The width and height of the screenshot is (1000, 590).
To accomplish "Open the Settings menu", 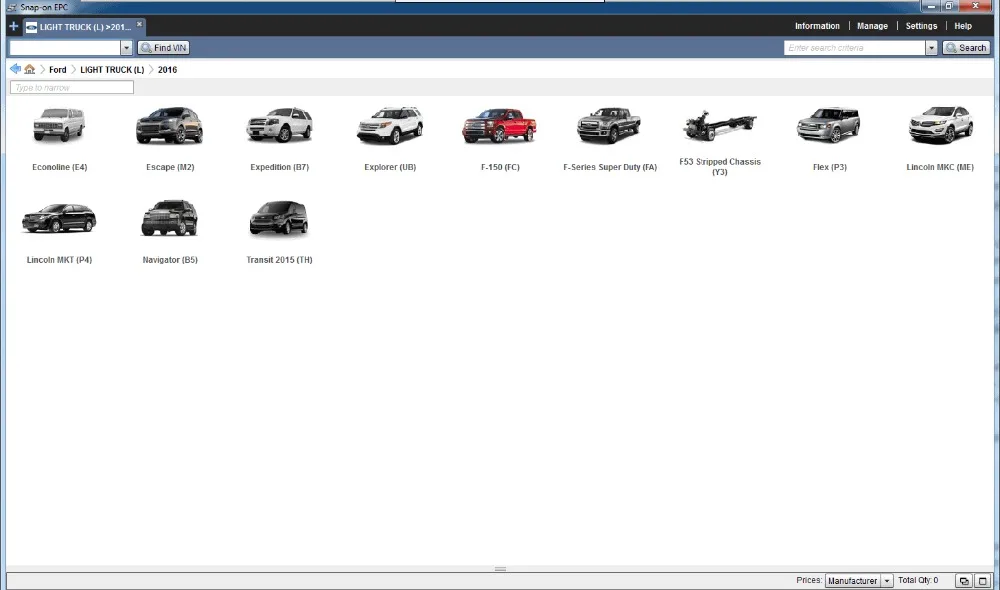I will [x=921, y=26].
